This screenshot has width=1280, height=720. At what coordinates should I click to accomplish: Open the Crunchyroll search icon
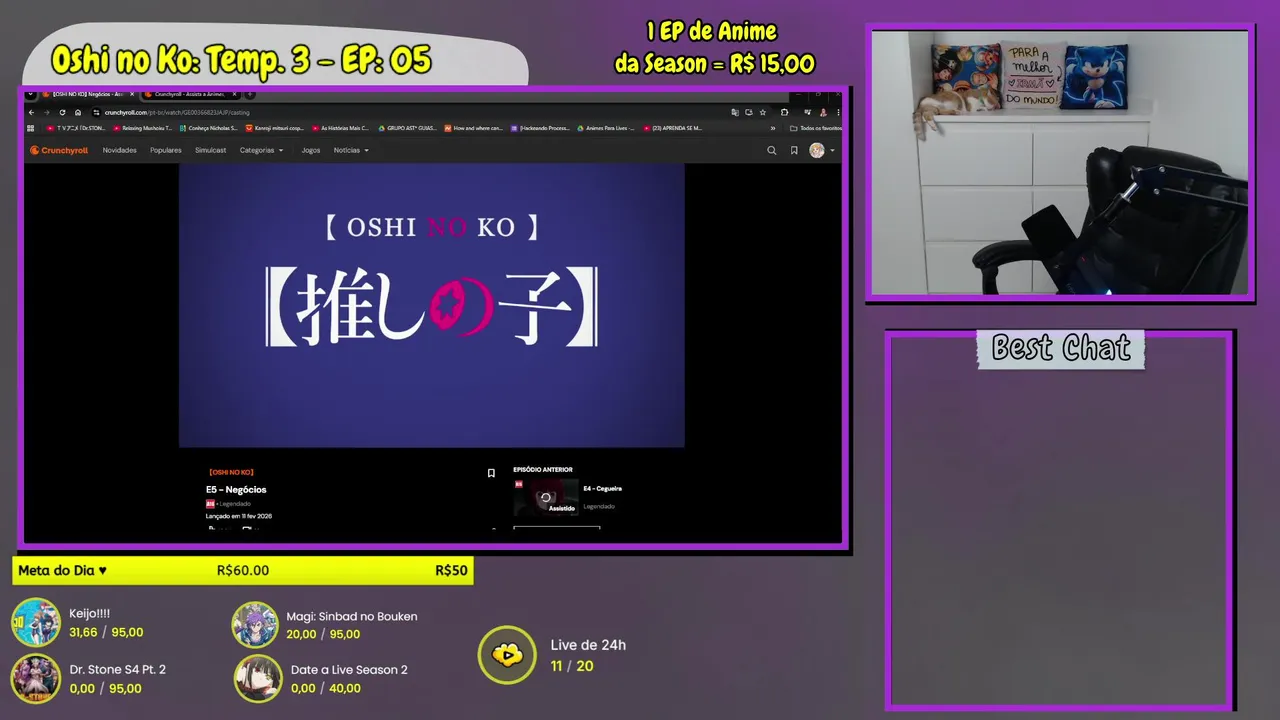(771, 150)
